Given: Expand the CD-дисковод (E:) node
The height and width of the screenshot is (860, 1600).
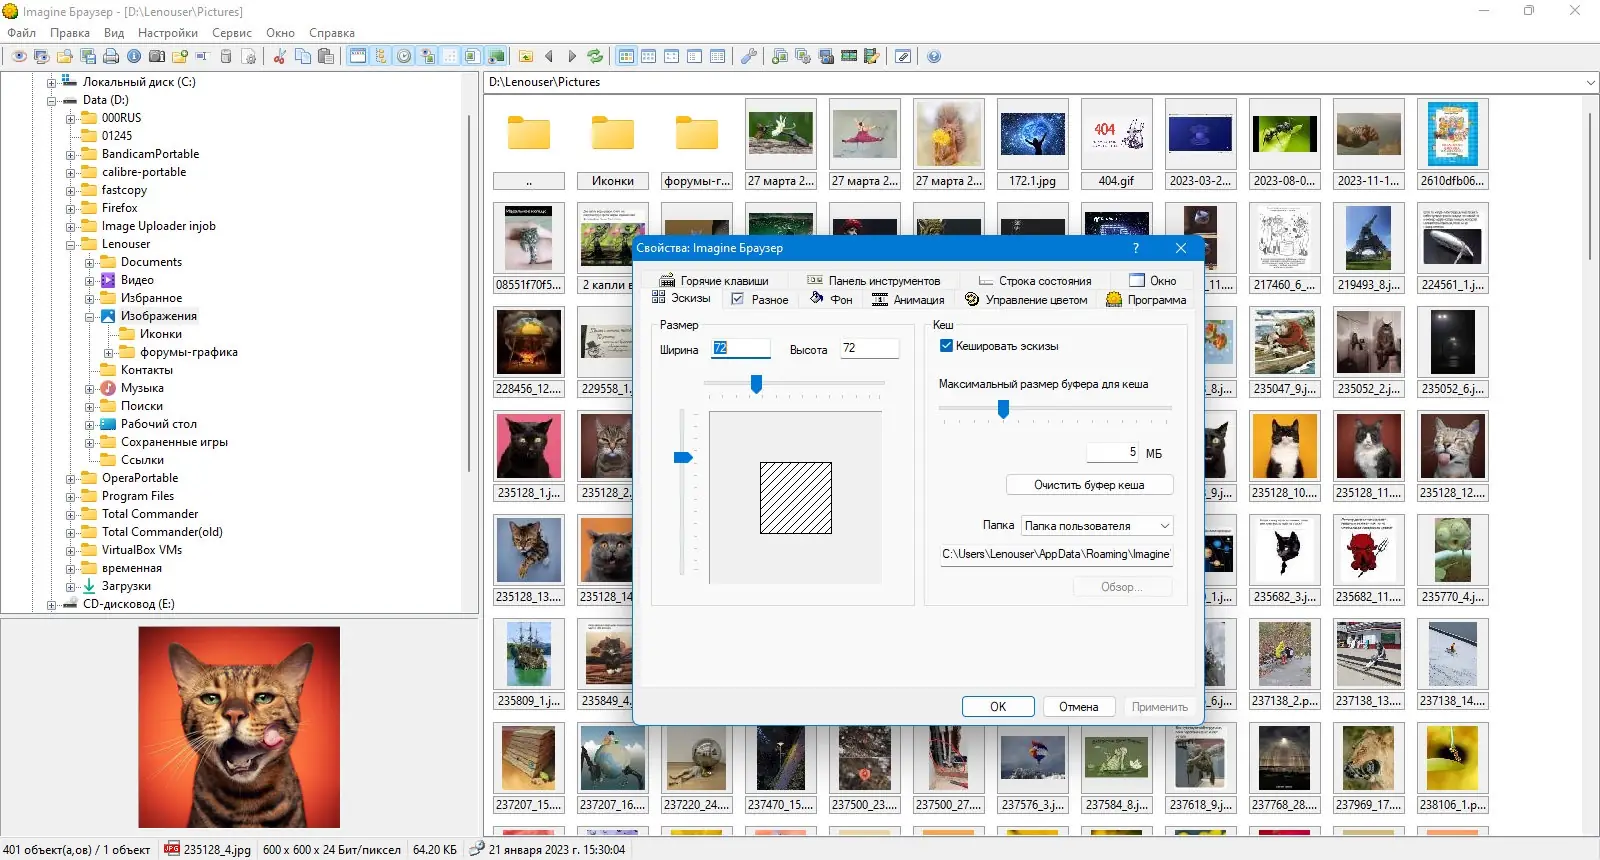Looking at the screenshot, I should [x=51, y=605].
